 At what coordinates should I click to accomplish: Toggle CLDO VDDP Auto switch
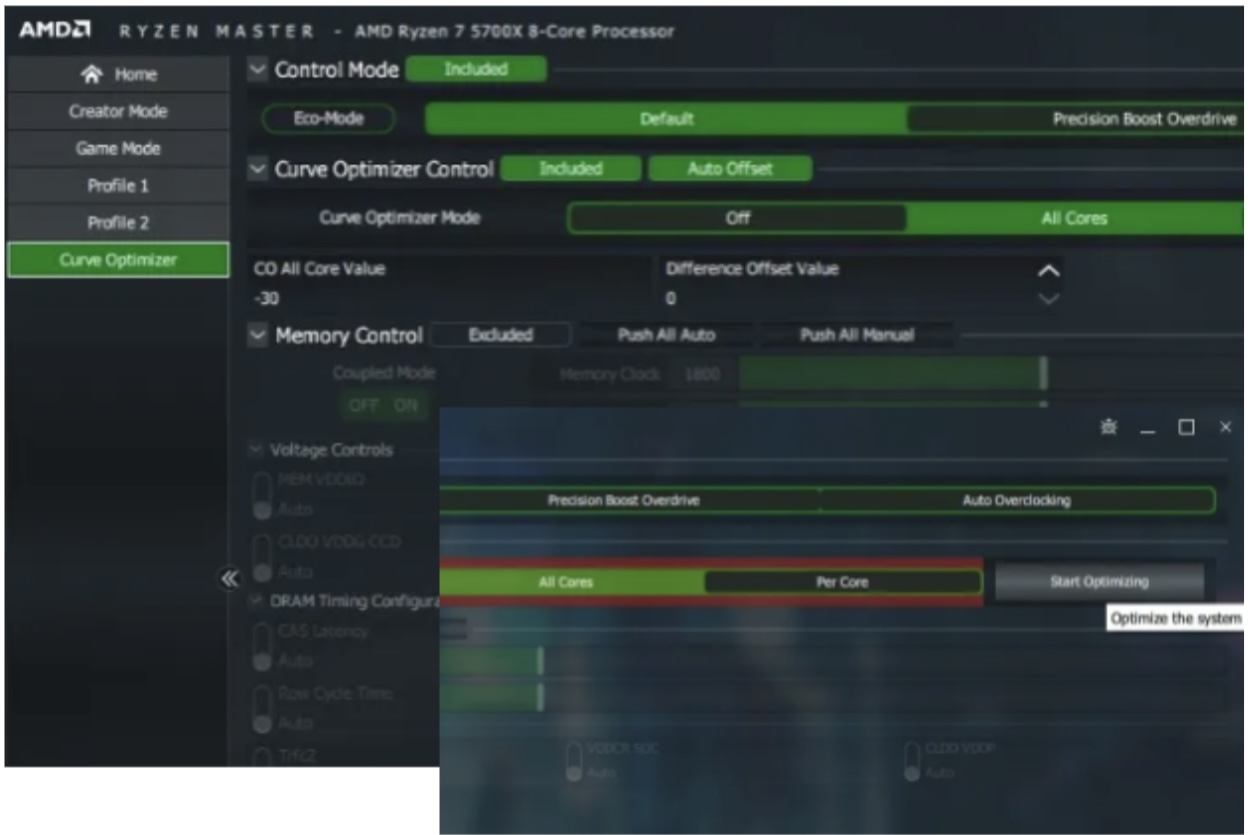pos(912,762)
